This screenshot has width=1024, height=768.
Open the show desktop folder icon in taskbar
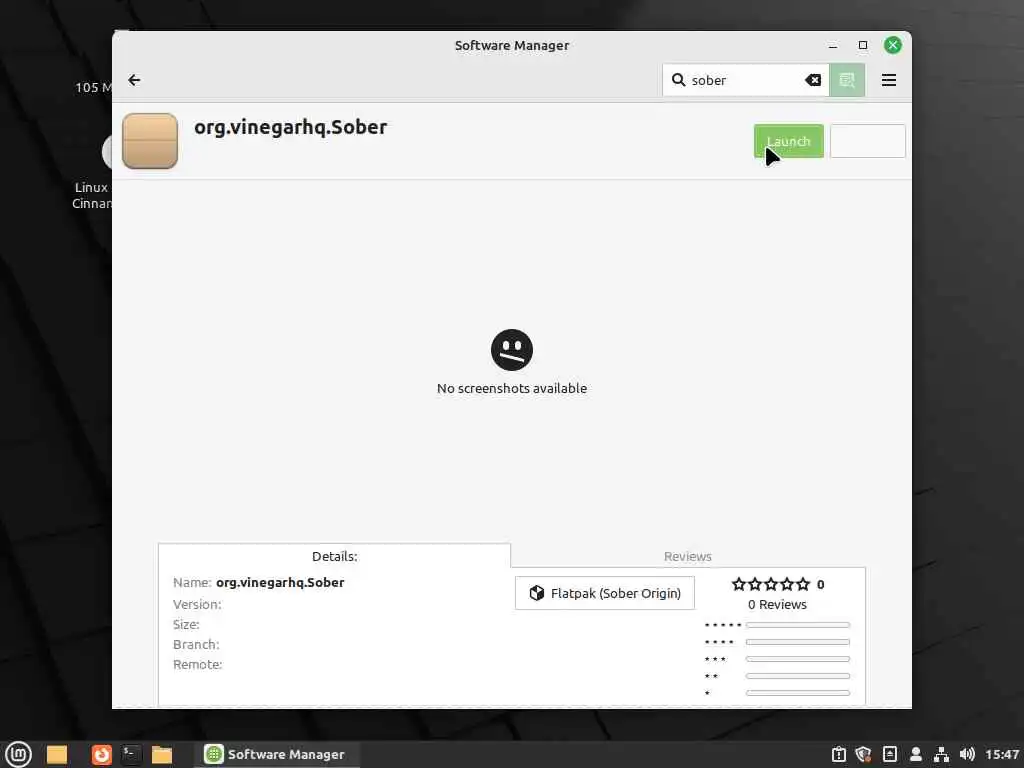click(57, 754)
